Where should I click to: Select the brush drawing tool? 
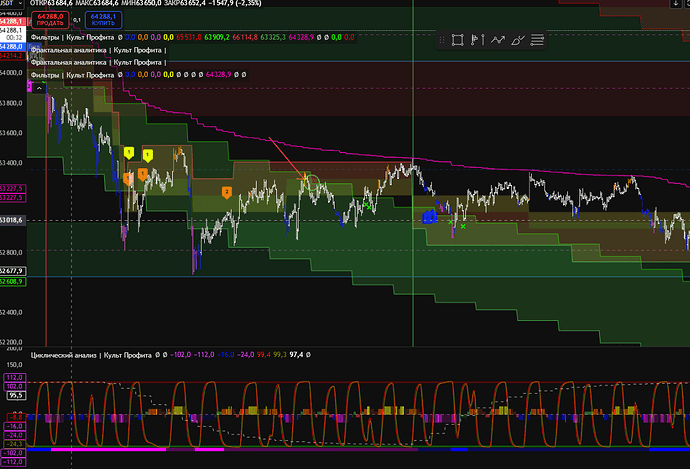(517, 40)
